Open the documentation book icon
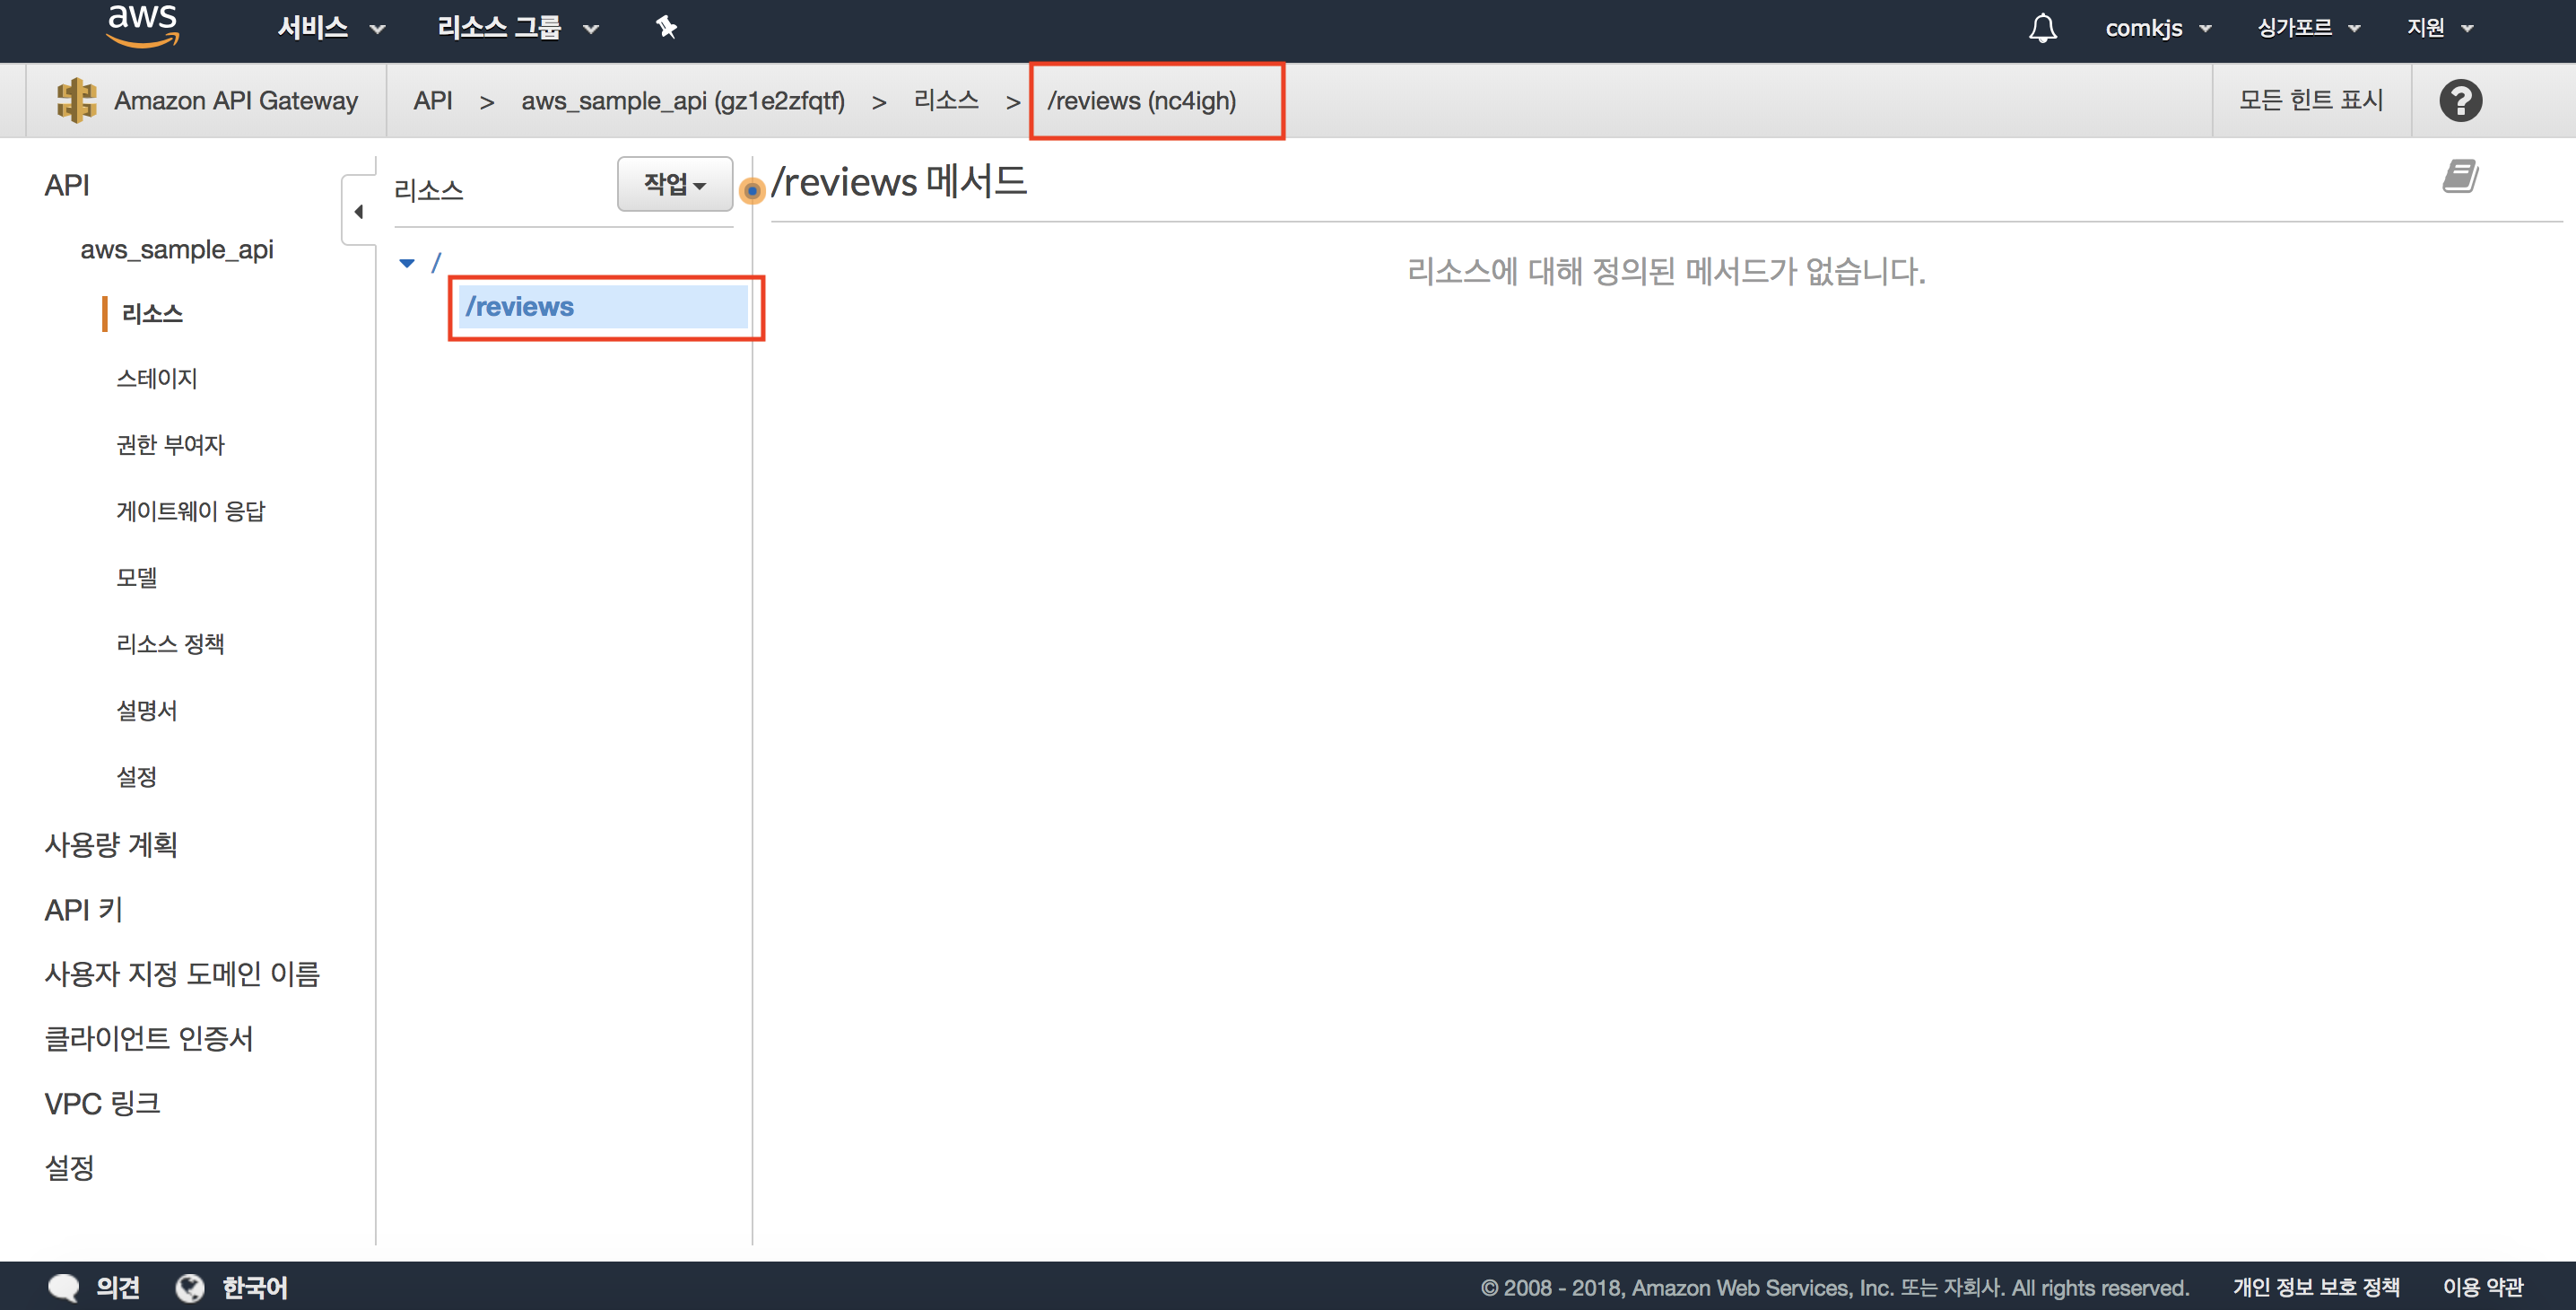This screenshot has height=1310, width=2576. click(2460, 177)
